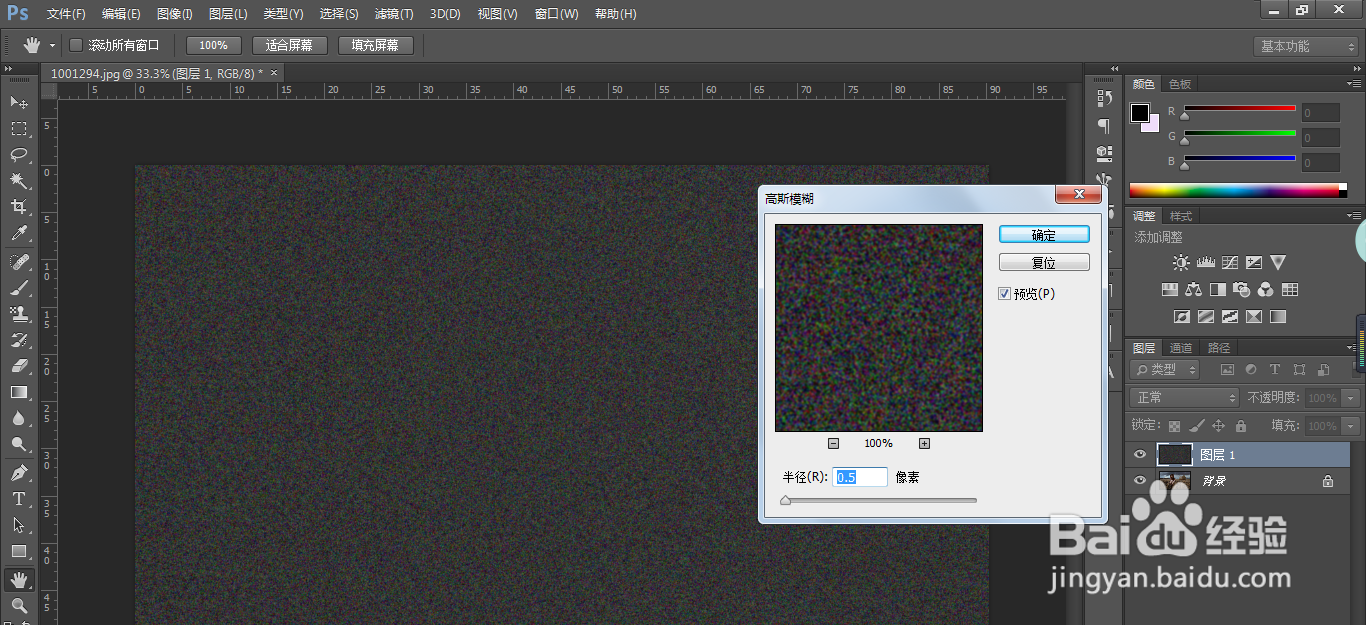The width and height of the screenshot is (1366, 625).
Task: Open the 文件(F) menu
Action: point(66,14)
